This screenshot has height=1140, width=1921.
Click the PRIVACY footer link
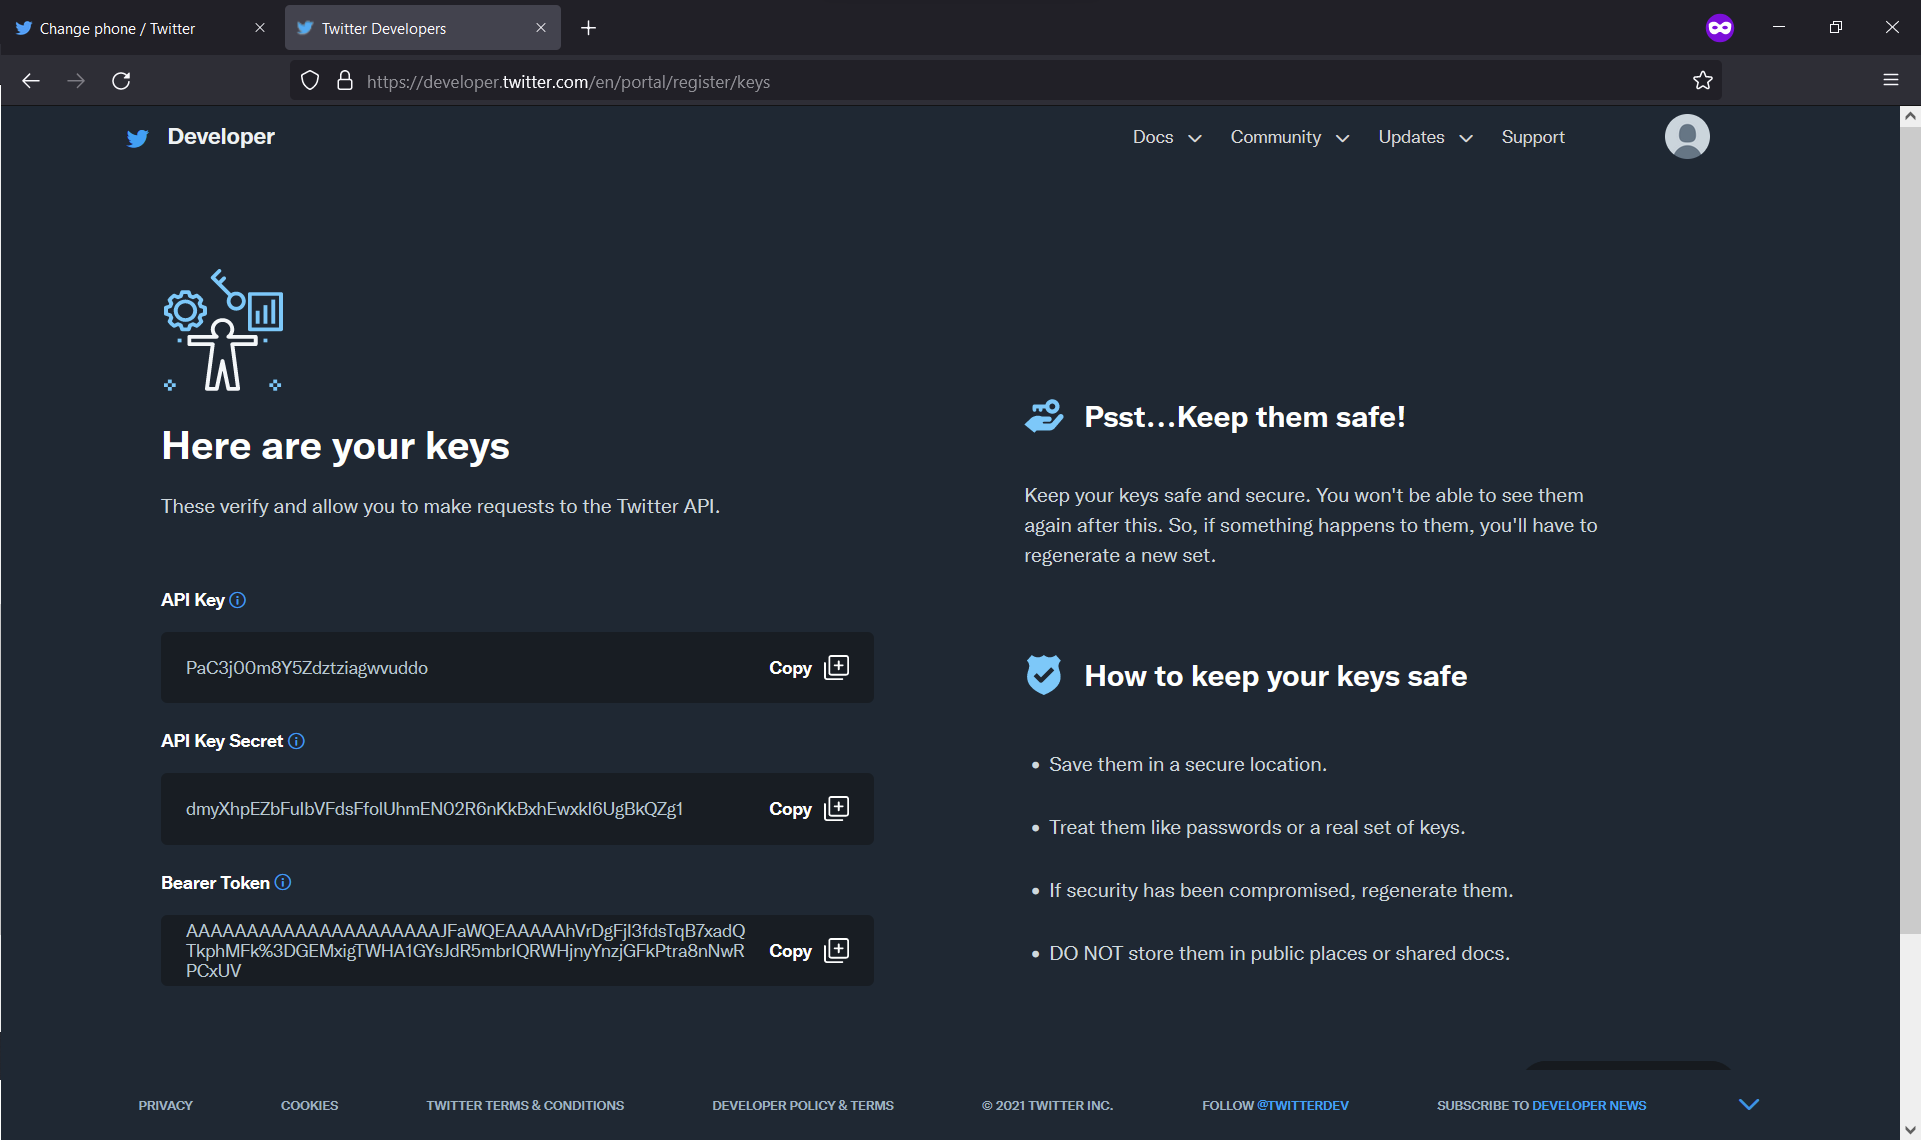[166, 1105]
